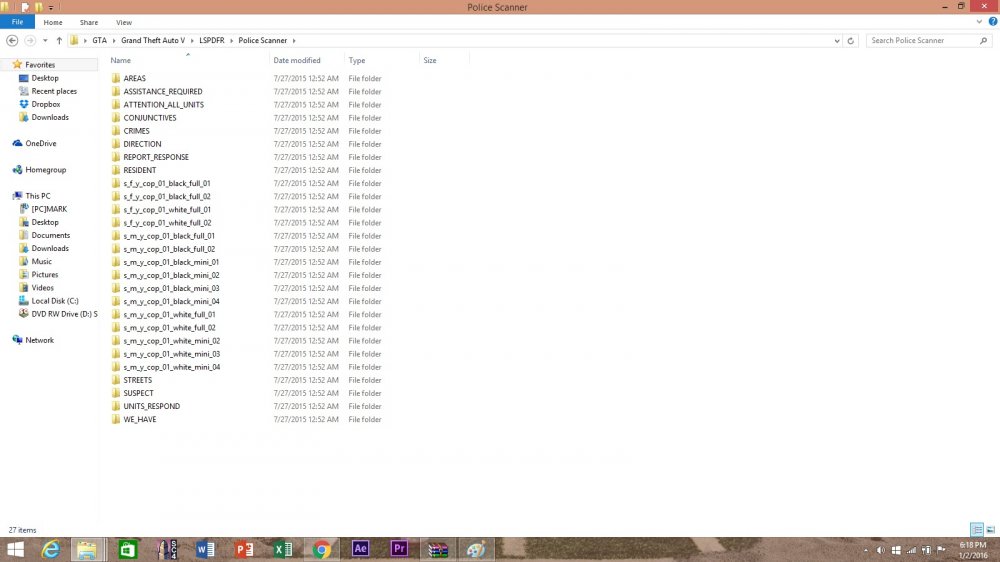This screenshot has height=562, width=1000.
Task: Expand the ribbon with the chevron
Action: click(x=979, y=22)
